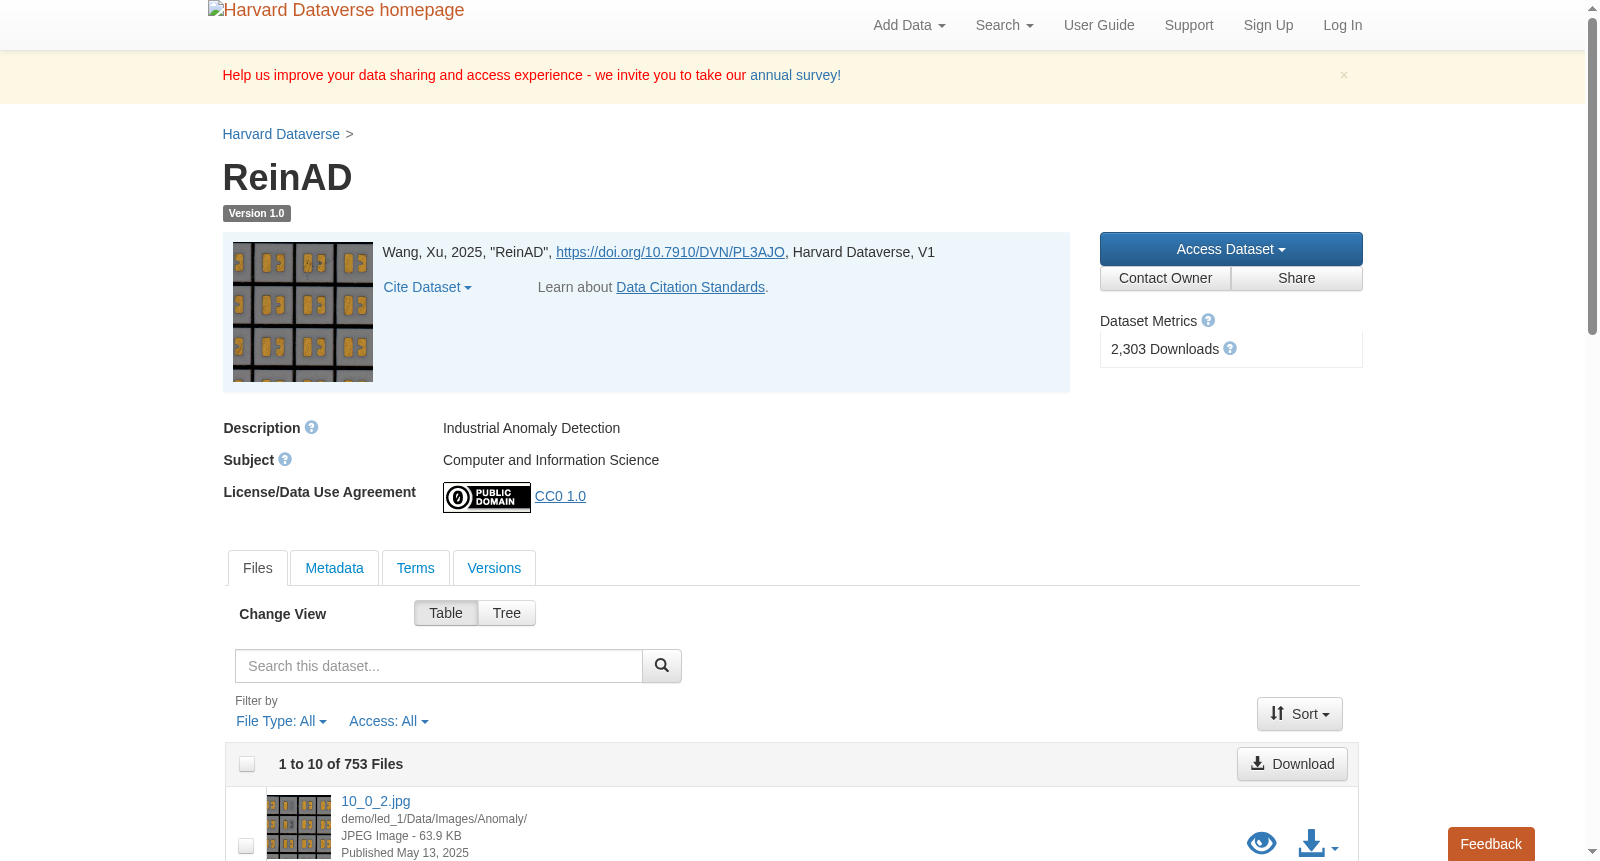Open the Add Data dropdown menu
Screen dimensions: 1600x861
click(909, 25)
